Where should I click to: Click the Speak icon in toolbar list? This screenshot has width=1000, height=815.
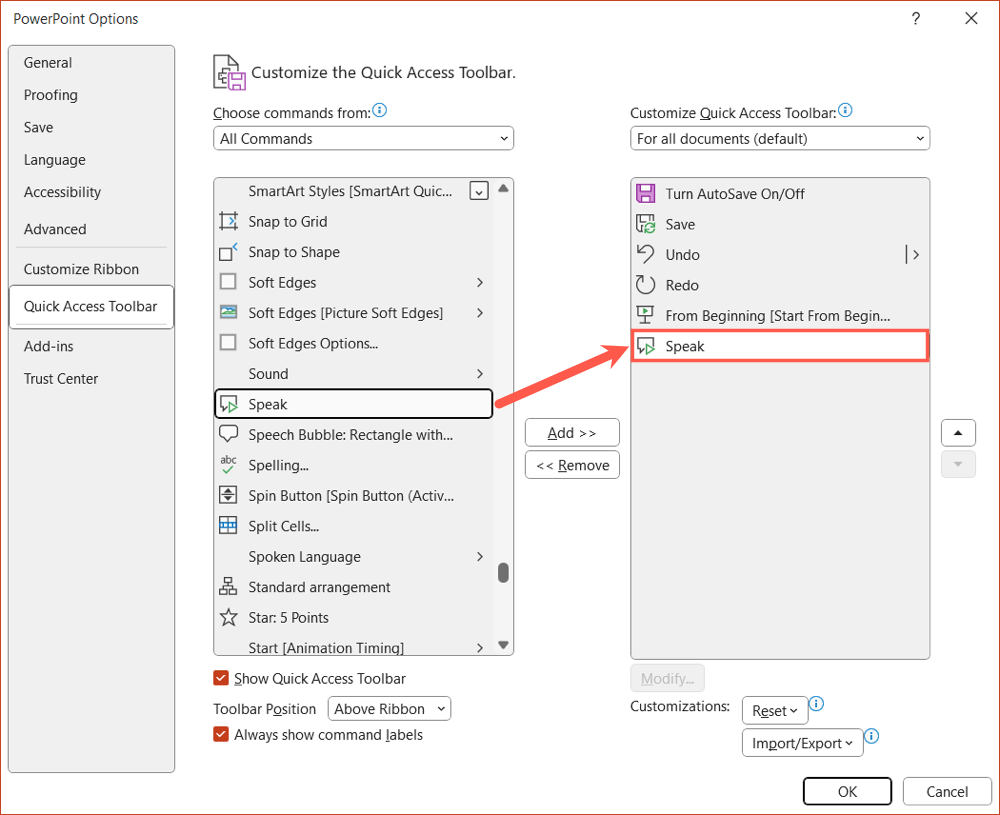[x=645, y=346]
